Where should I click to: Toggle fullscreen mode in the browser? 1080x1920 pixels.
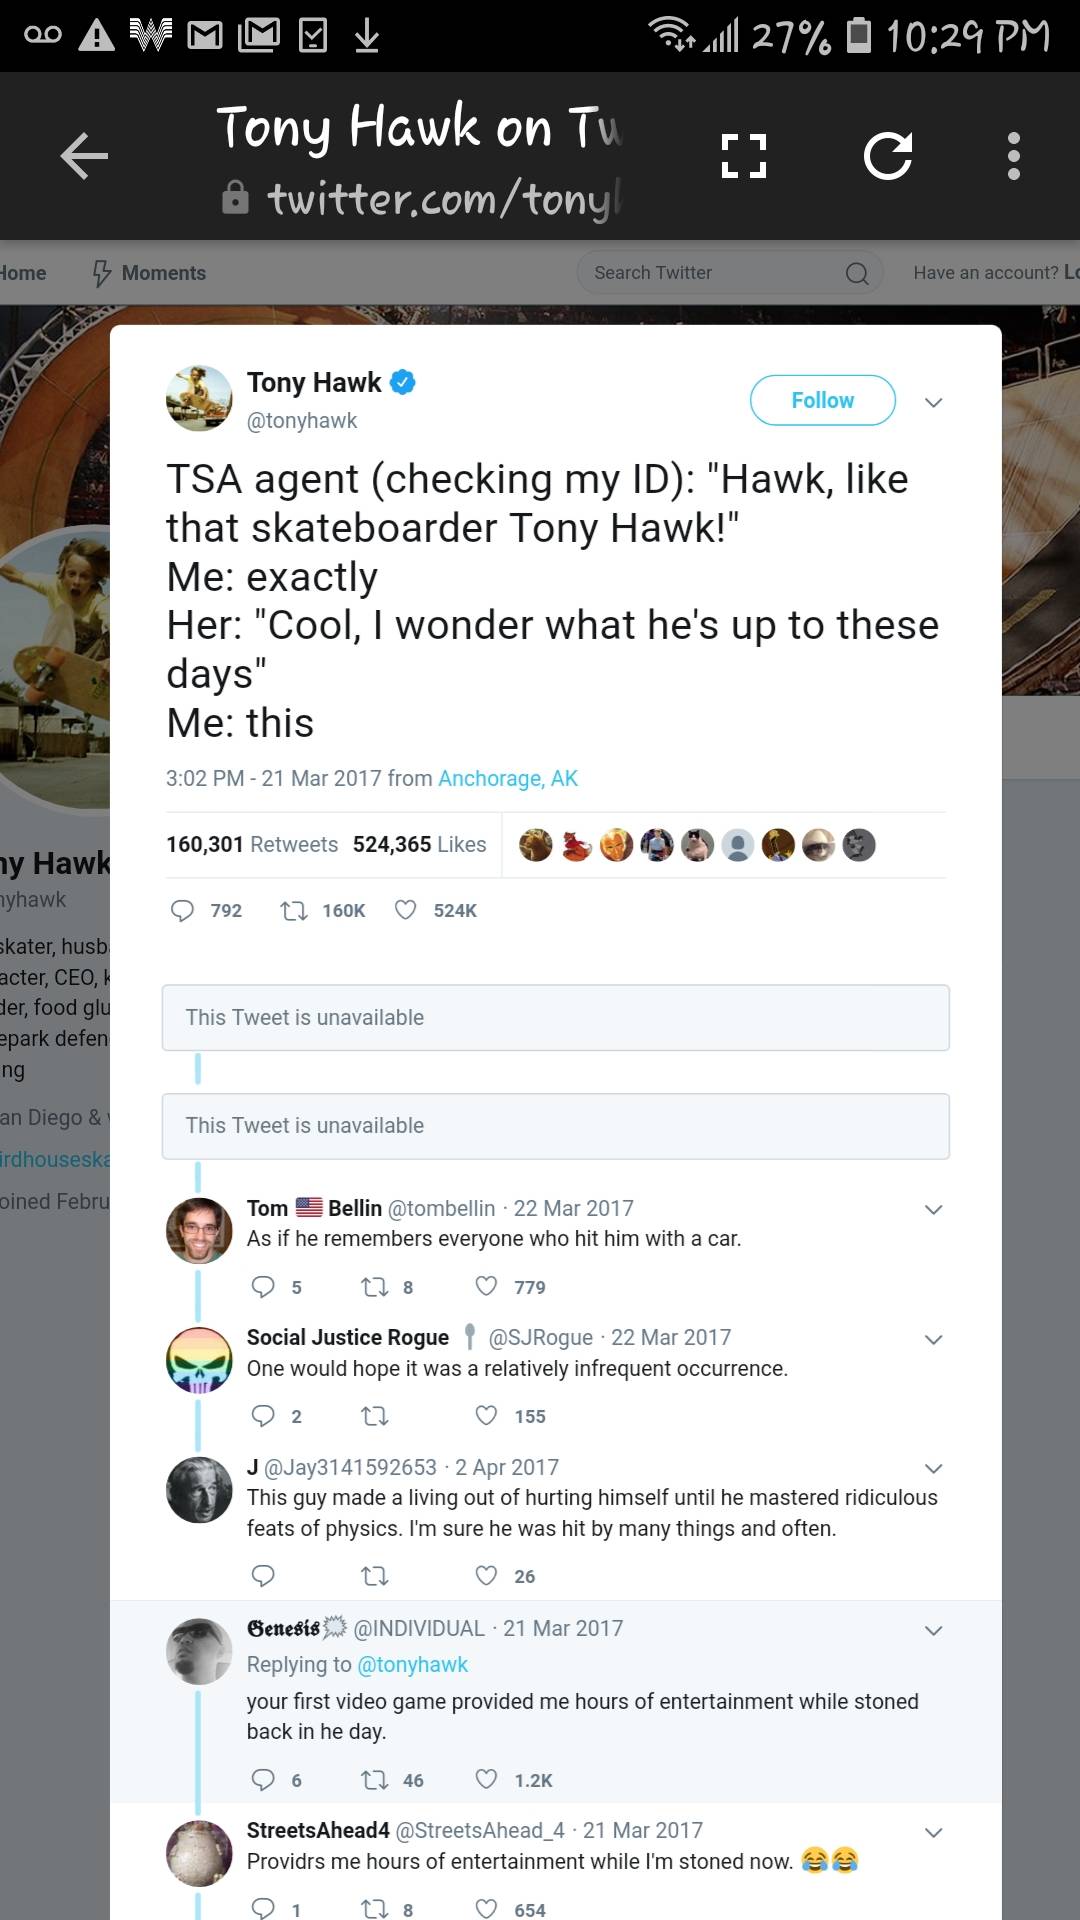coord(743,155)
